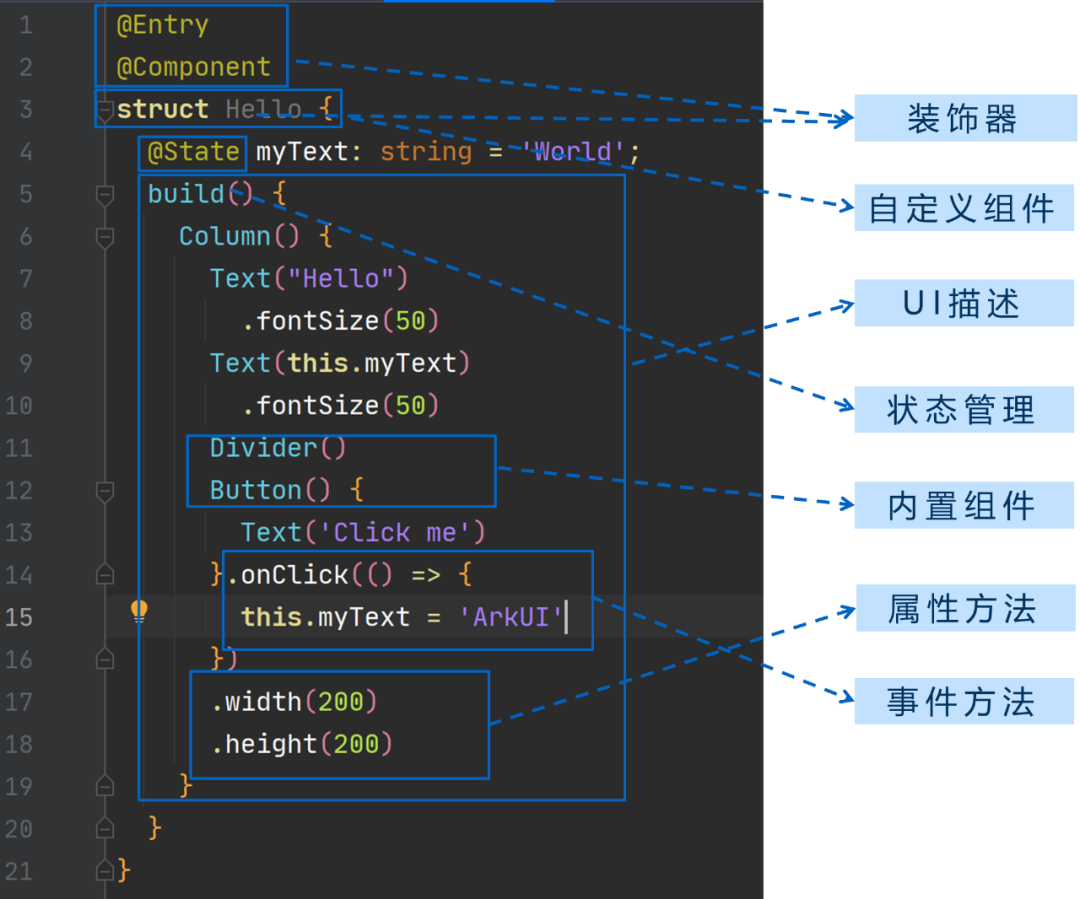Screen dimensions: 1080x899
Task: Click the Button() component
Action: (270, 490)
